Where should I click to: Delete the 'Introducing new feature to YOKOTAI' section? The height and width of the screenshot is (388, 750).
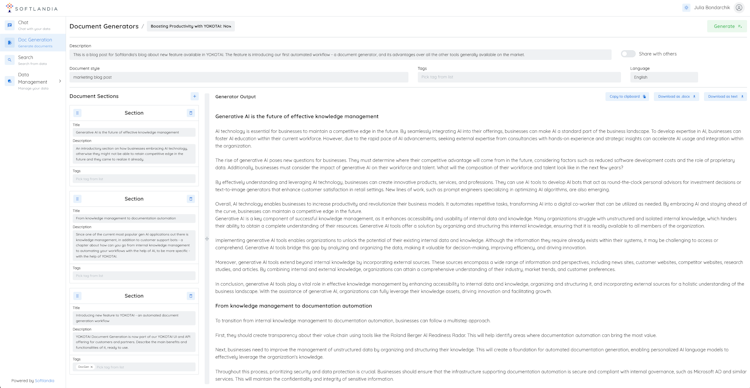pyautogui.click(x=191, y=296)
